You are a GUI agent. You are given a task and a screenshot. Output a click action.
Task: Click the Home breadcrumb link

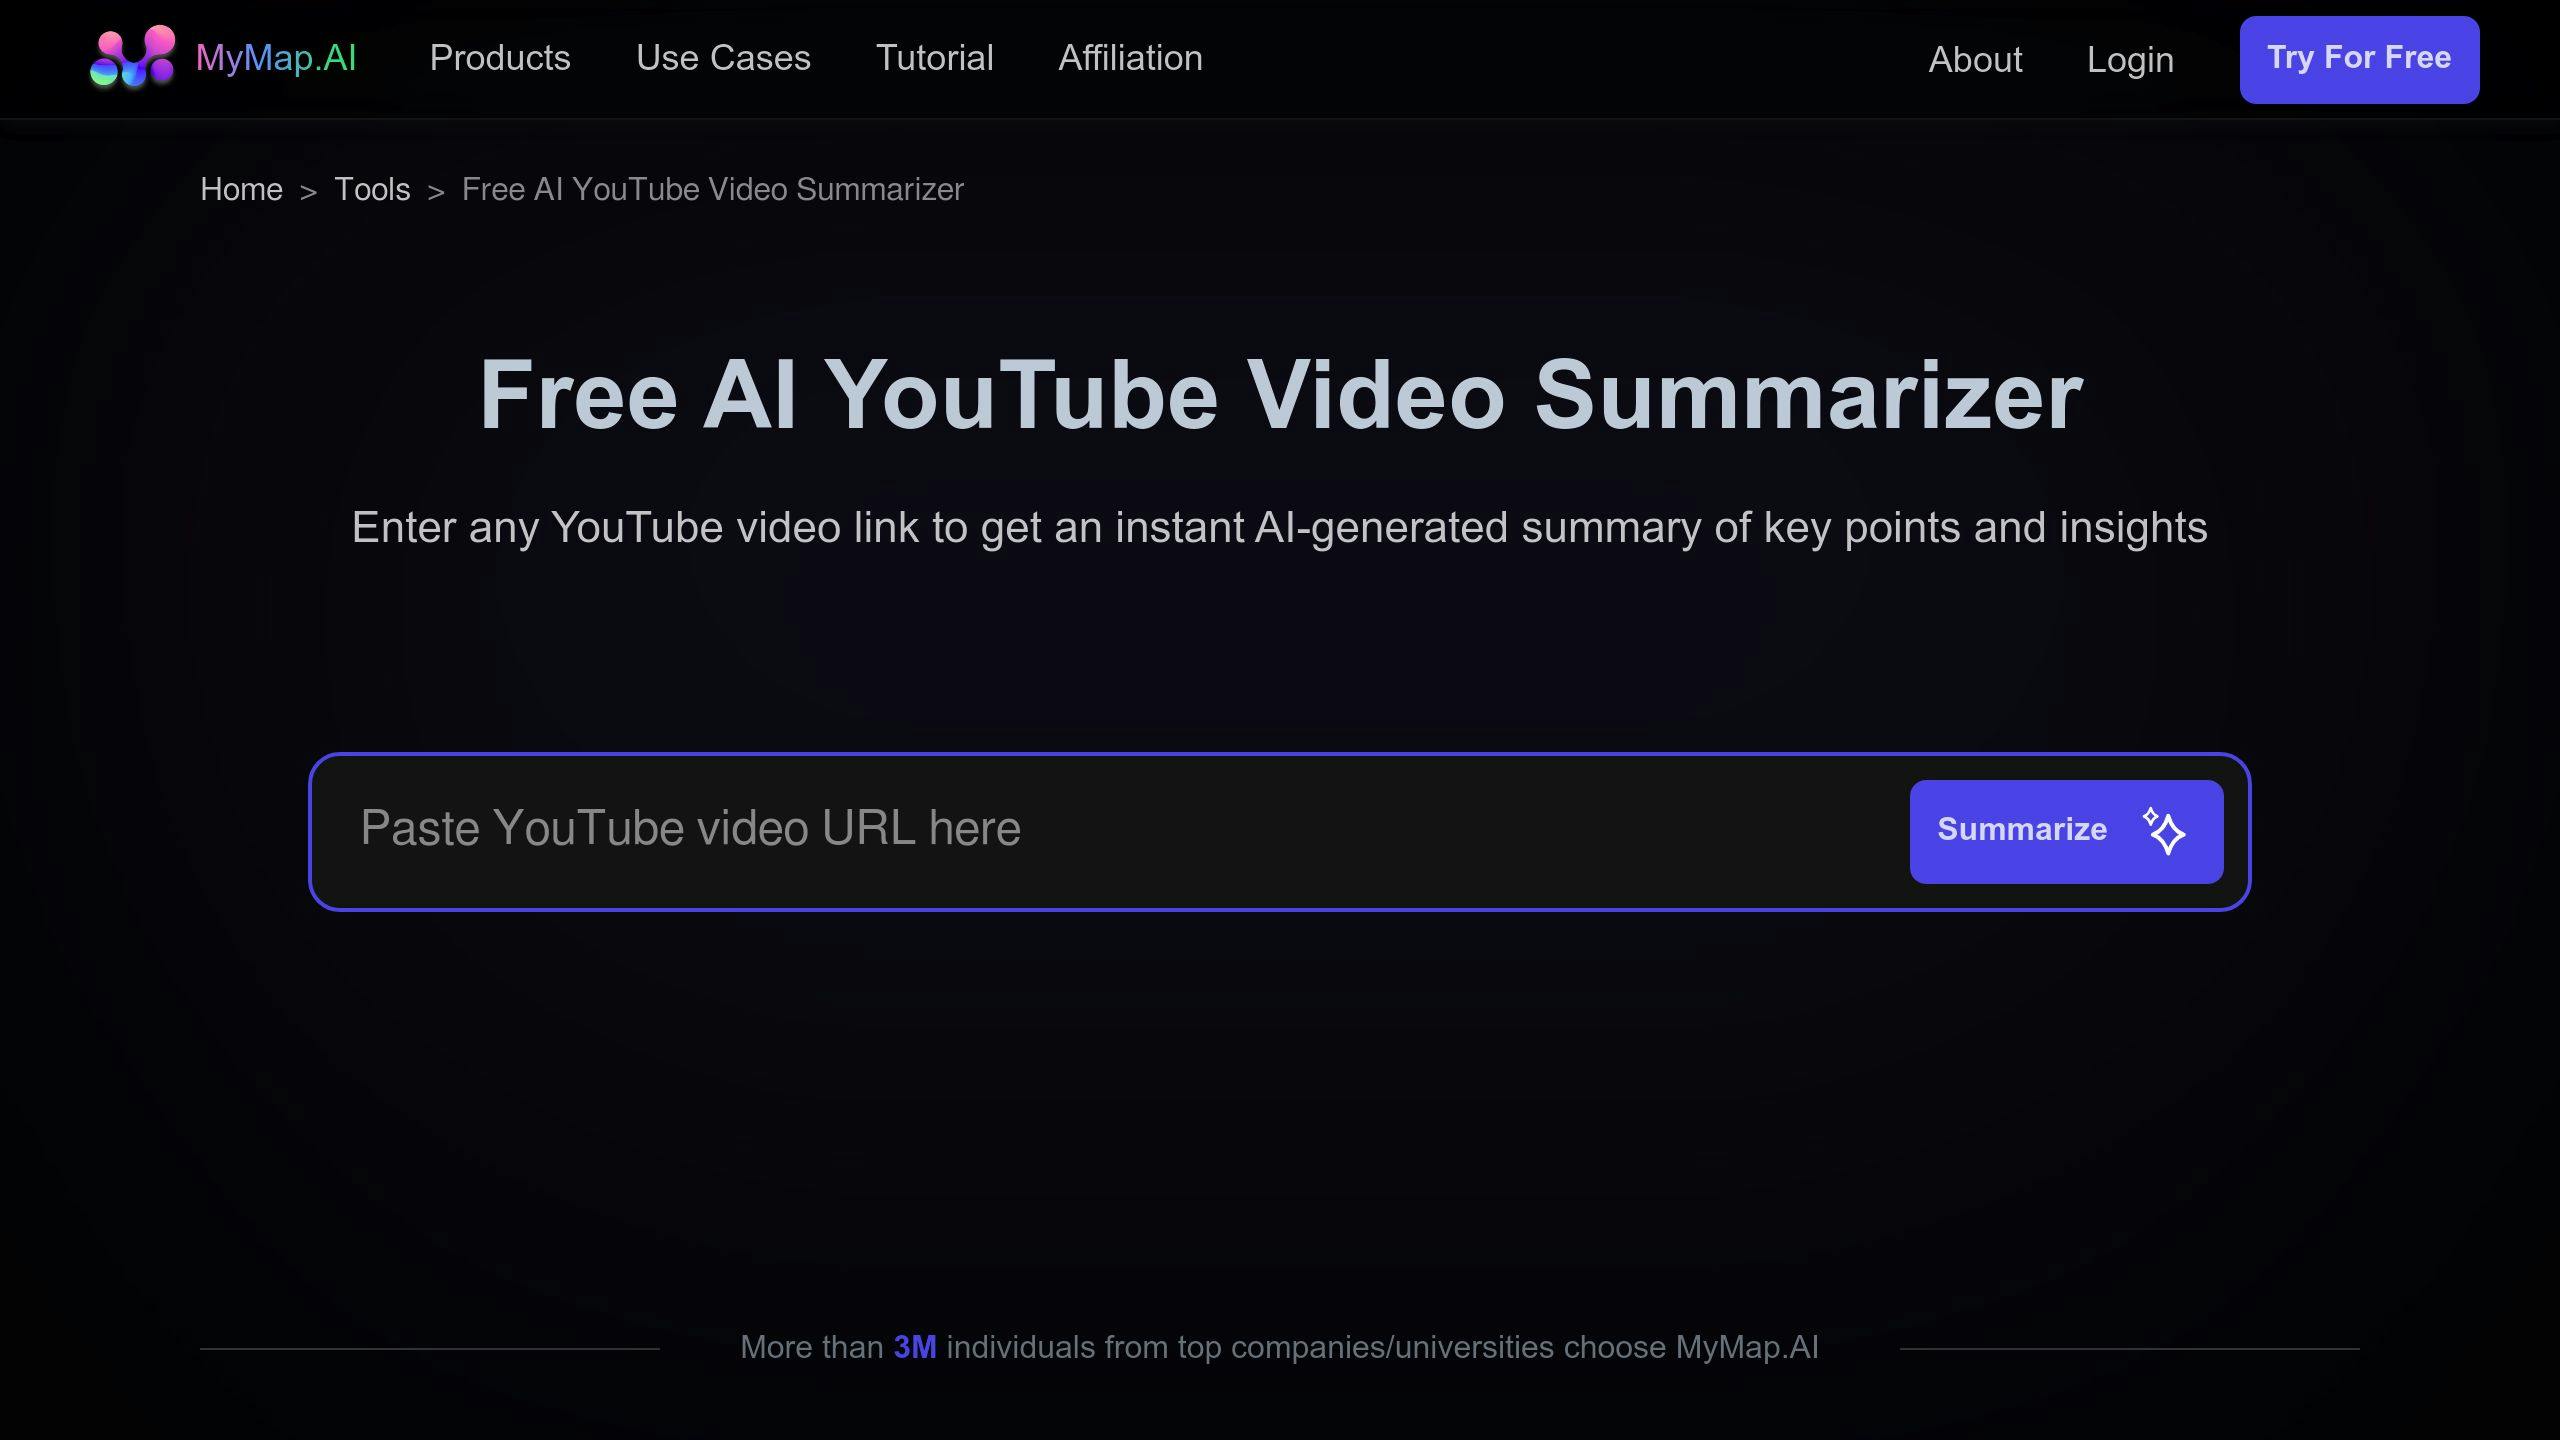[241, 188]
